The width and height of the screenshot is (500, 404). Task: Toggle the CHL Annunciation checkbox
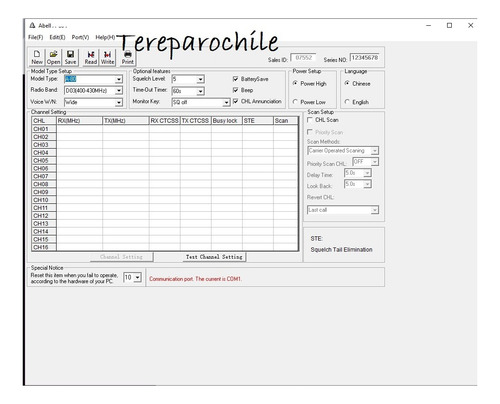[x=236, y=101]
